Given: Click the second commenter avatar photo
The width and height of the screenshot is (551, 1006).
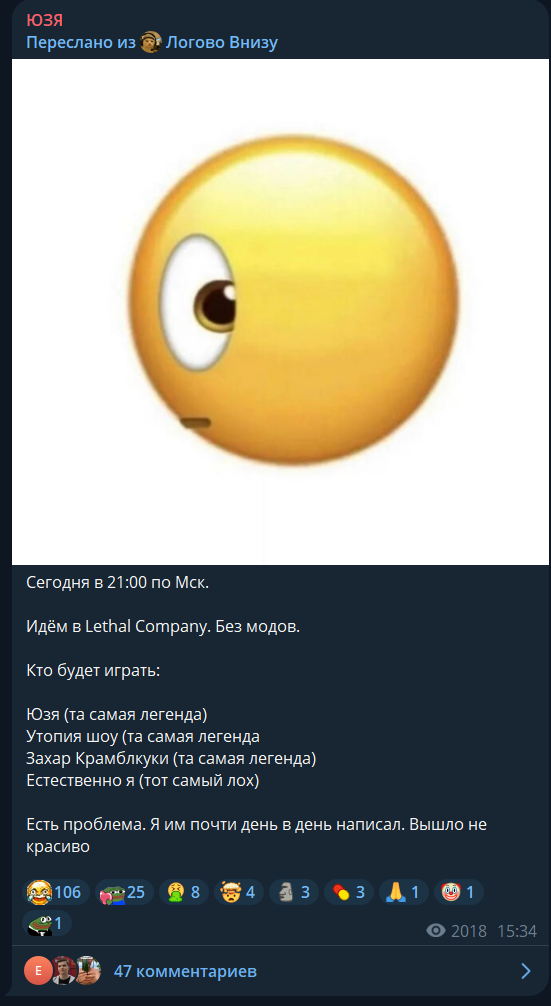Looking at the screenshot, I should coord(64,971).
